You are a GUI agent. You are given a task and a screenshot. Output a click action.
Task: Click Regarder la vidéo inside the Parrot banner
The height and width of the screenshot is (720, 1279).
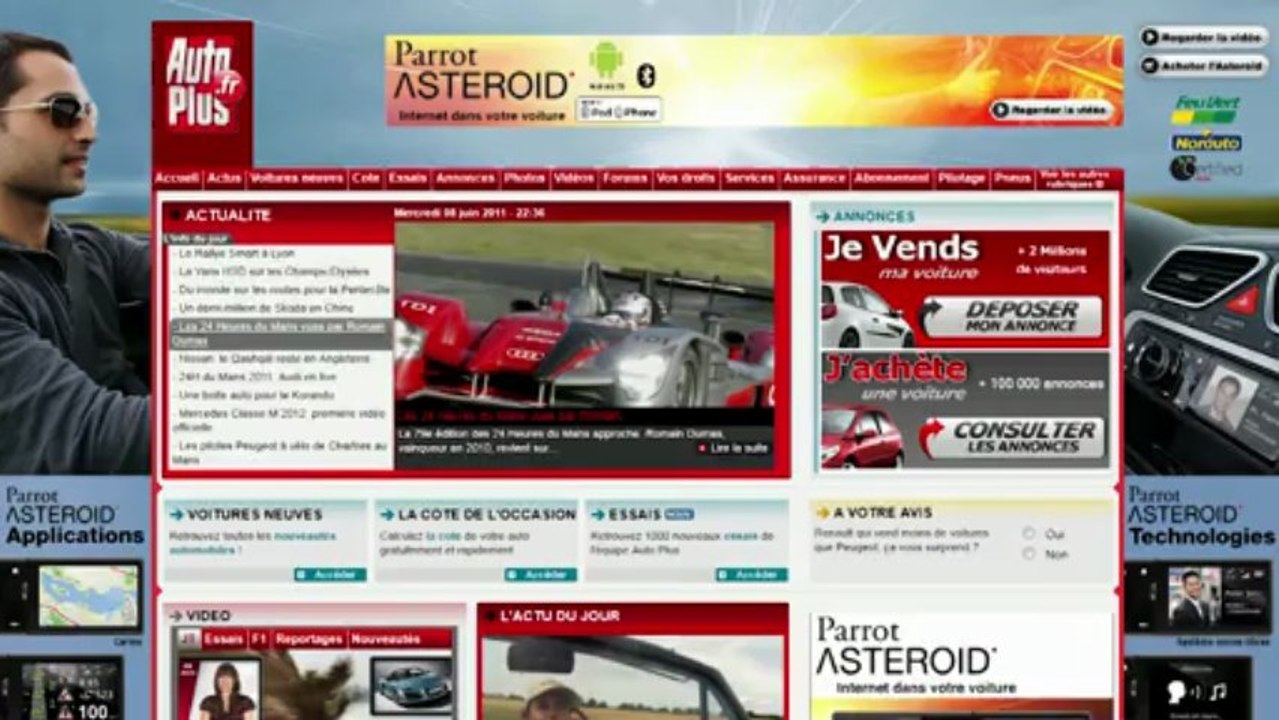[1052, 110]
